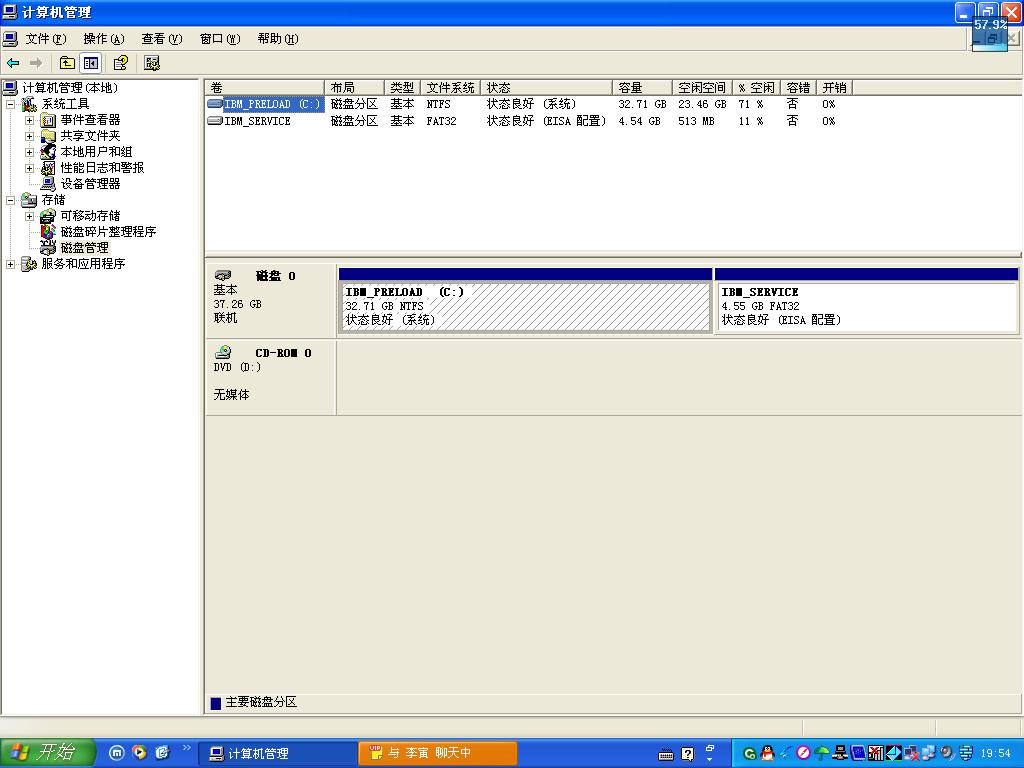Launch the media player quick launch icon

click(x=139, y=753)
